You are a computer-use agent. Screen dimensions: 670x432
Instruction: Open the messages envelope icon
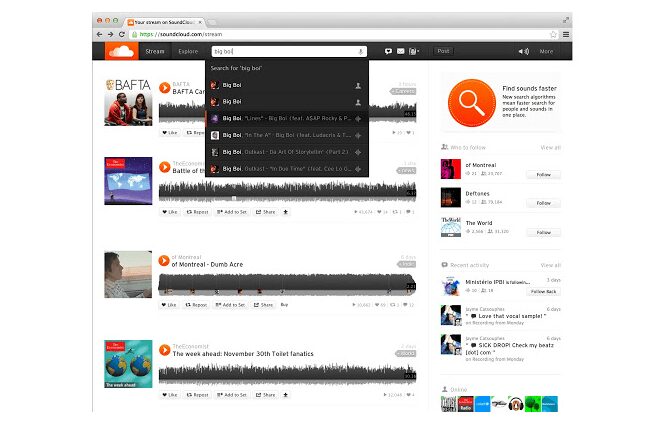[400, 51]
